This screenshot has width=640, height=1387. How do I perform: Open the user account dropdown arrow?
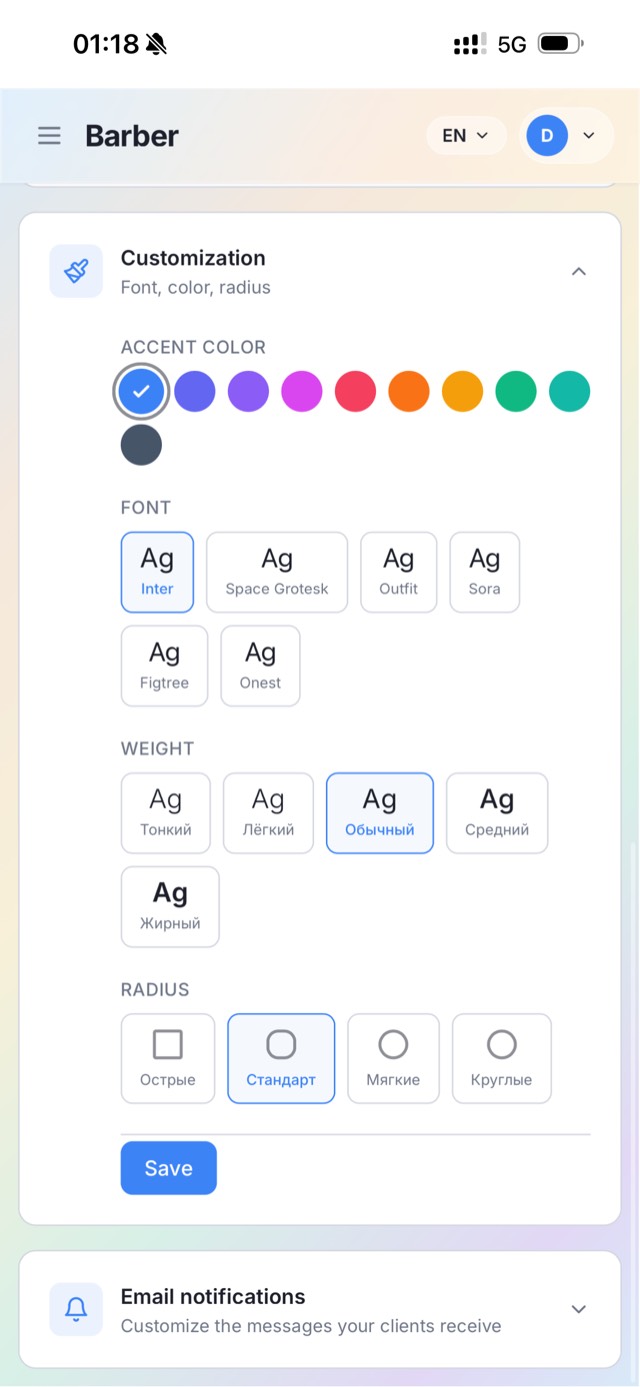(x=589, y=135)
